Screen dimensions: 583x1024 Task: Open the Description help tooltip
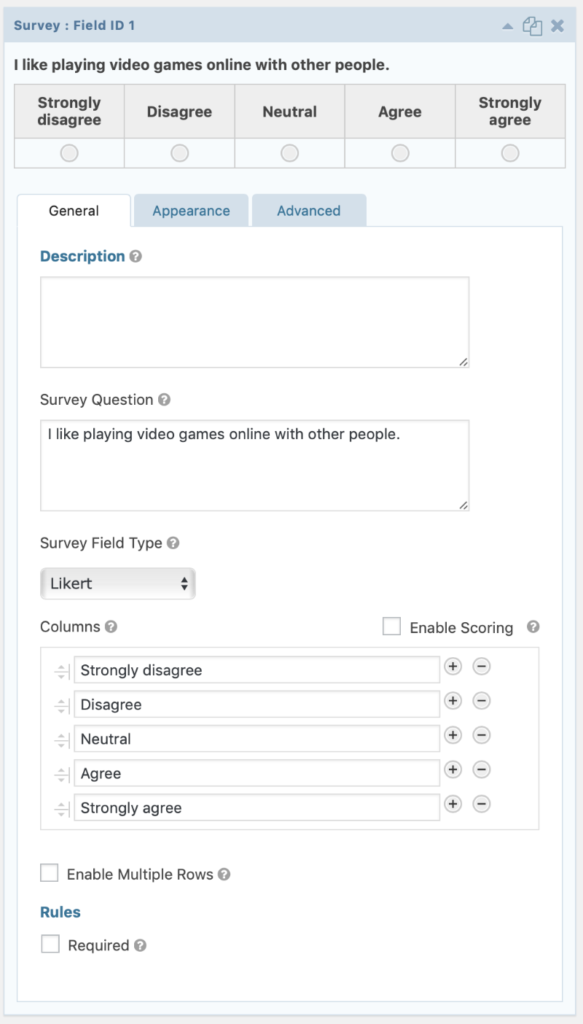point(135,256)
